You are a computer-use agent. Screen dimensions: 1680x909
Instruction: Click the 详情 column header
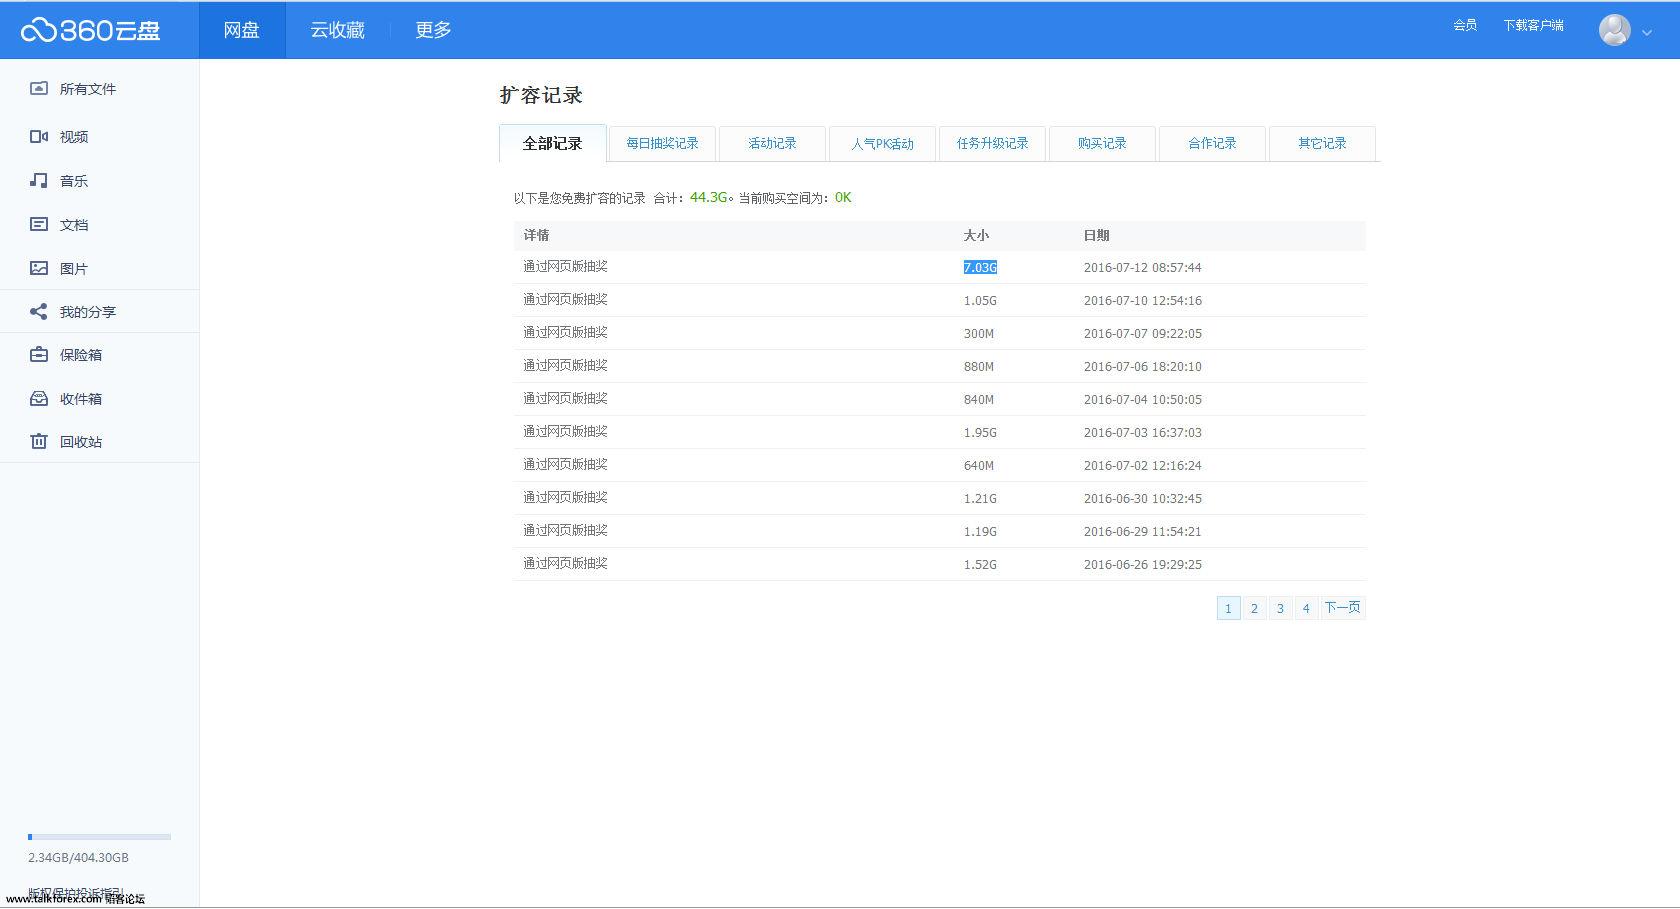pyautogui.click(x=537, y=235)
